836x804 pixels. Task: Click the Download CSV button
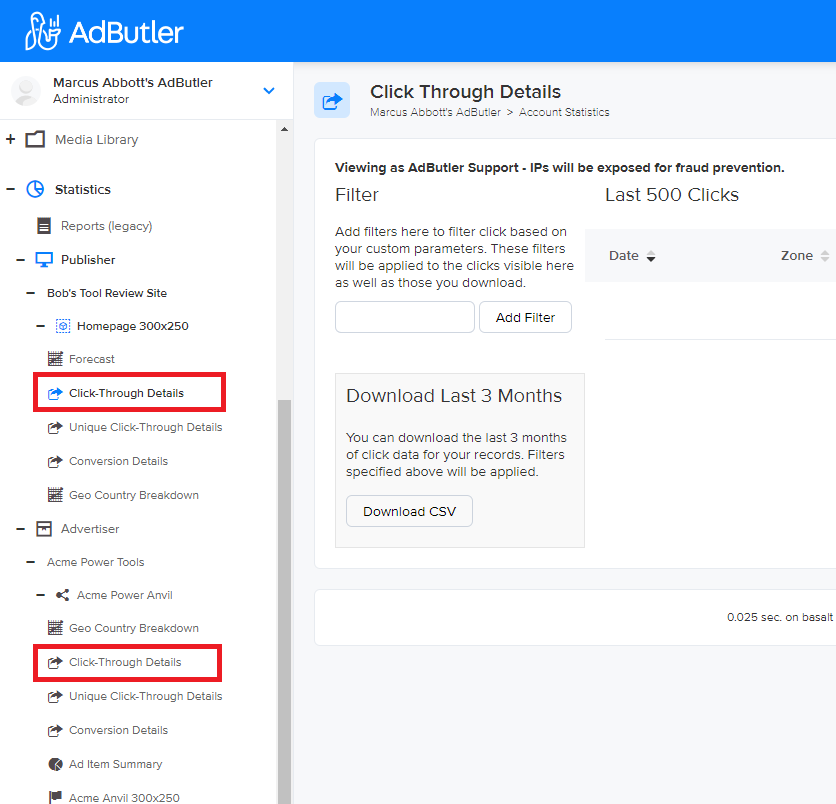pyautogui.click(x=409, y=511)
